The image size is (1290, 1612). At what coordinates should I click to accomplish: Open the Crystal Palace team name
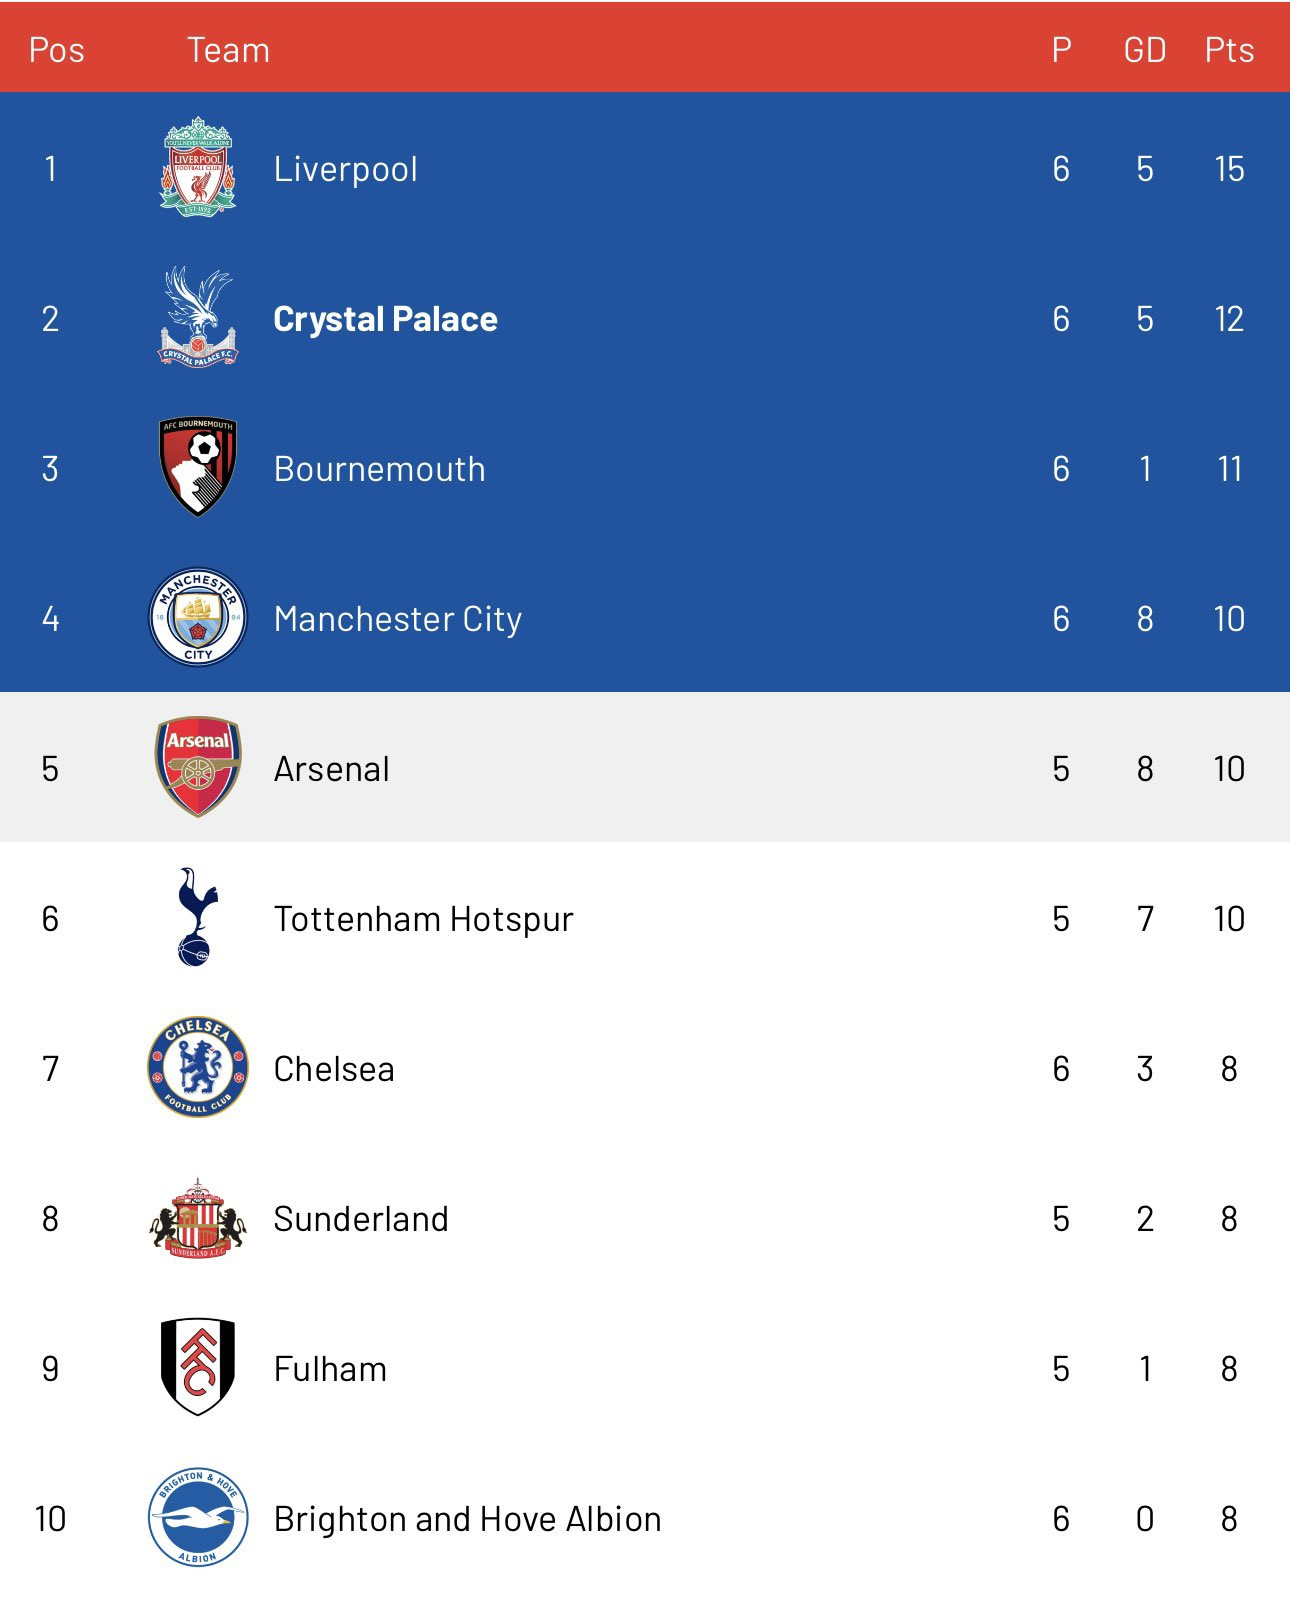point(385,319)
